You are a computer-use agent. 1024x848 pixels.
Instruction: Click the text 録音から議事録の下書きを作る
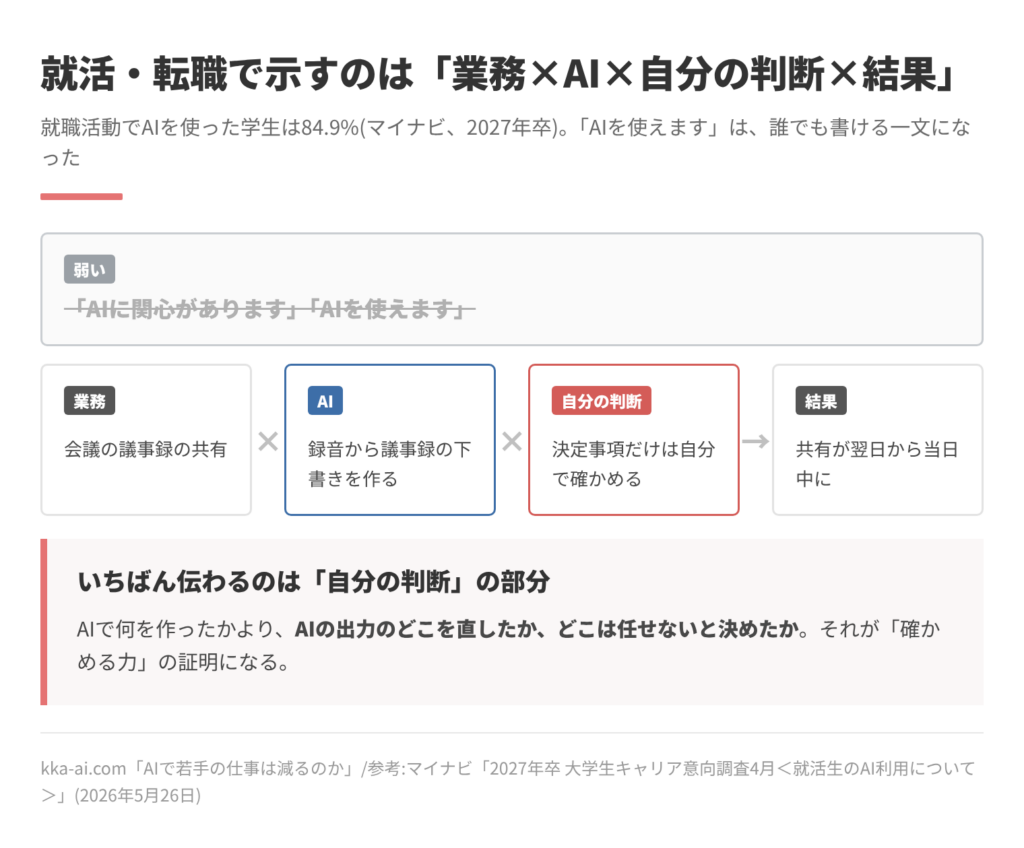point(390,464)
